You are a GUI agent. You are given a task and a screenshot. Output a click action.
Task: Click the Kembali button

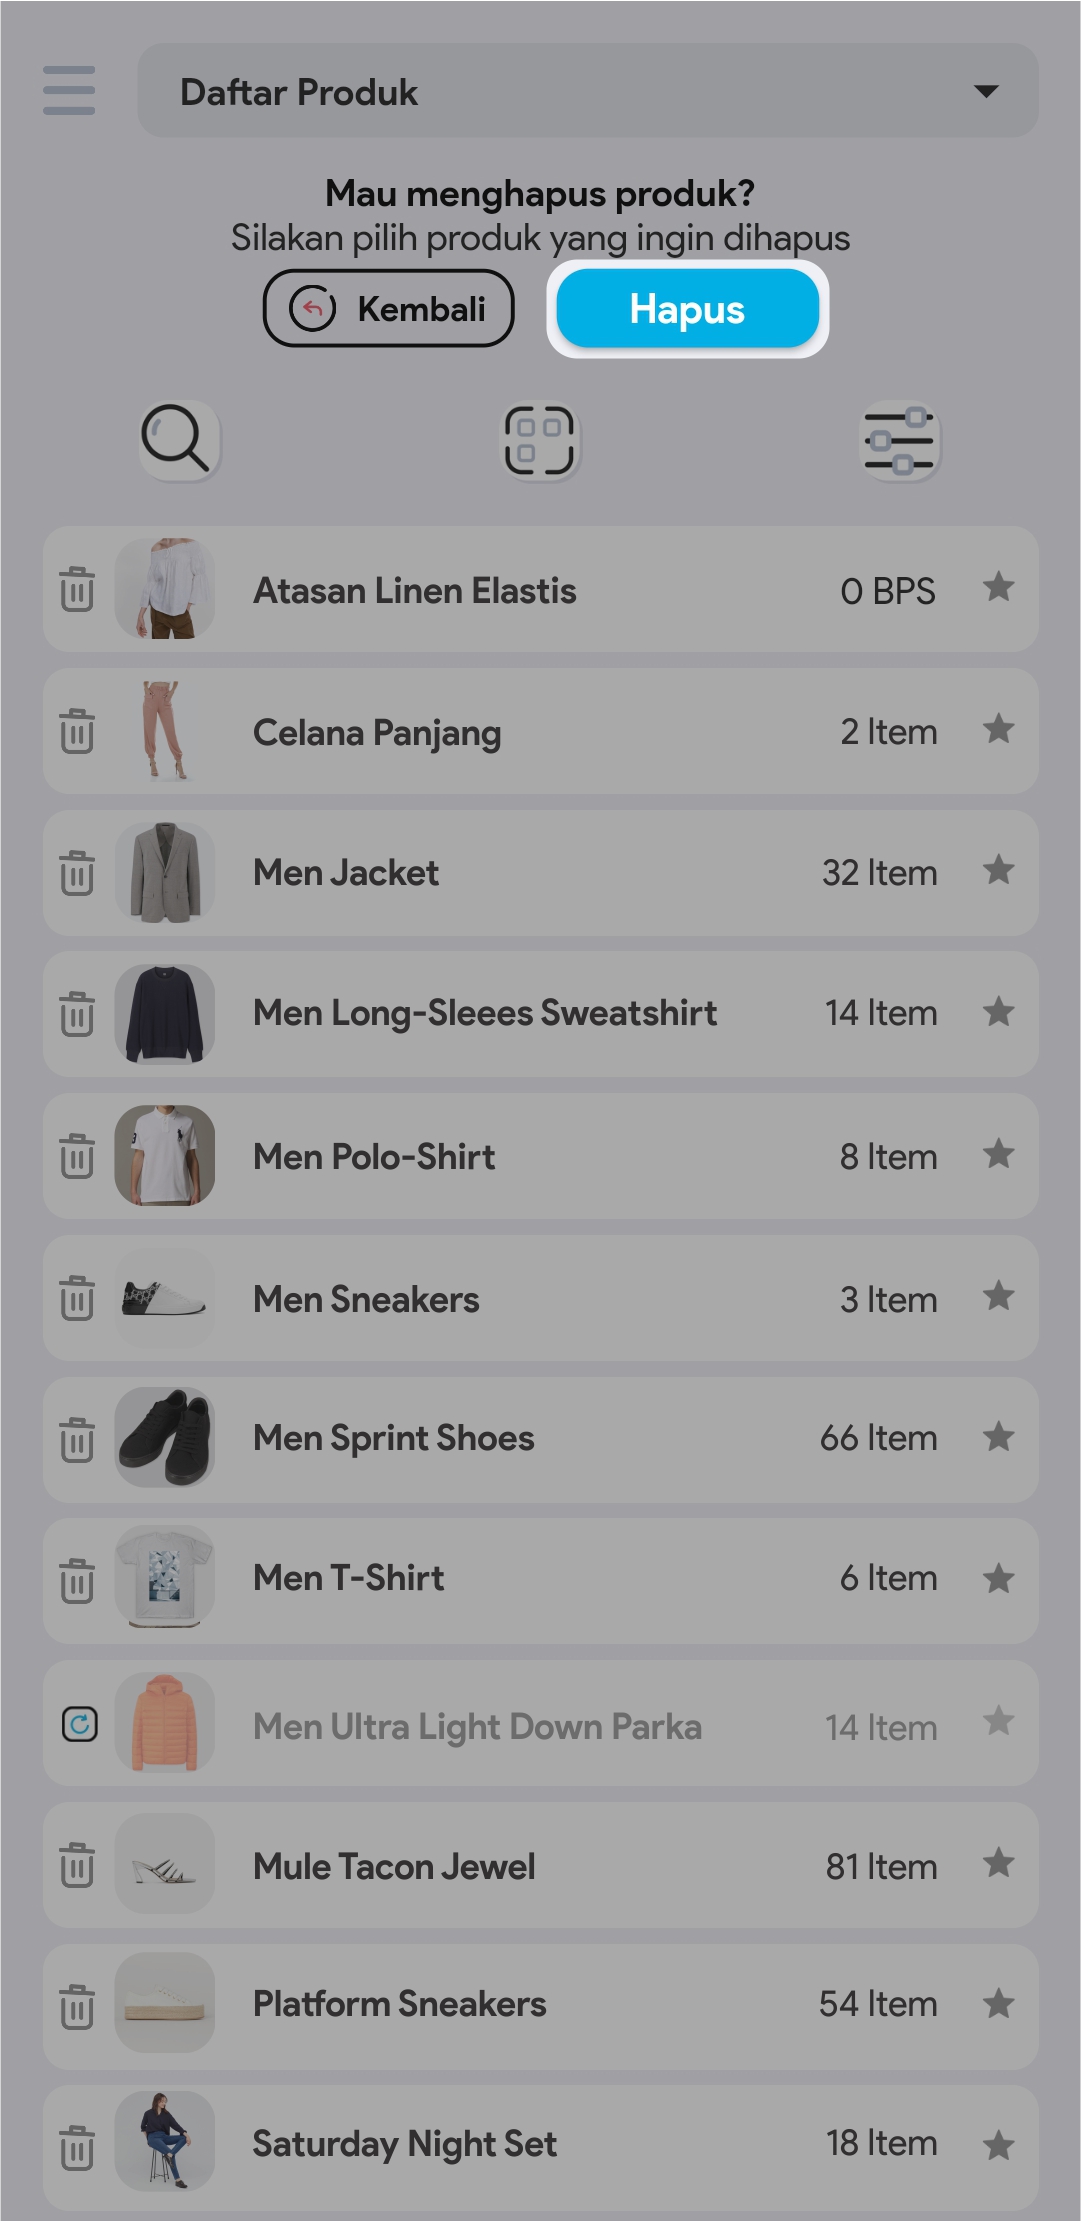pos(388,309)
